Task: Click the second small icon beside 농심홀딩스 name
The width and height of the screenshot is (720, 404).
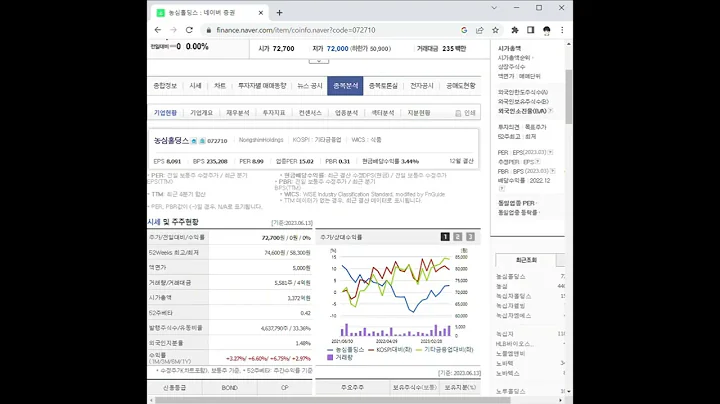Action: point(202,141)
